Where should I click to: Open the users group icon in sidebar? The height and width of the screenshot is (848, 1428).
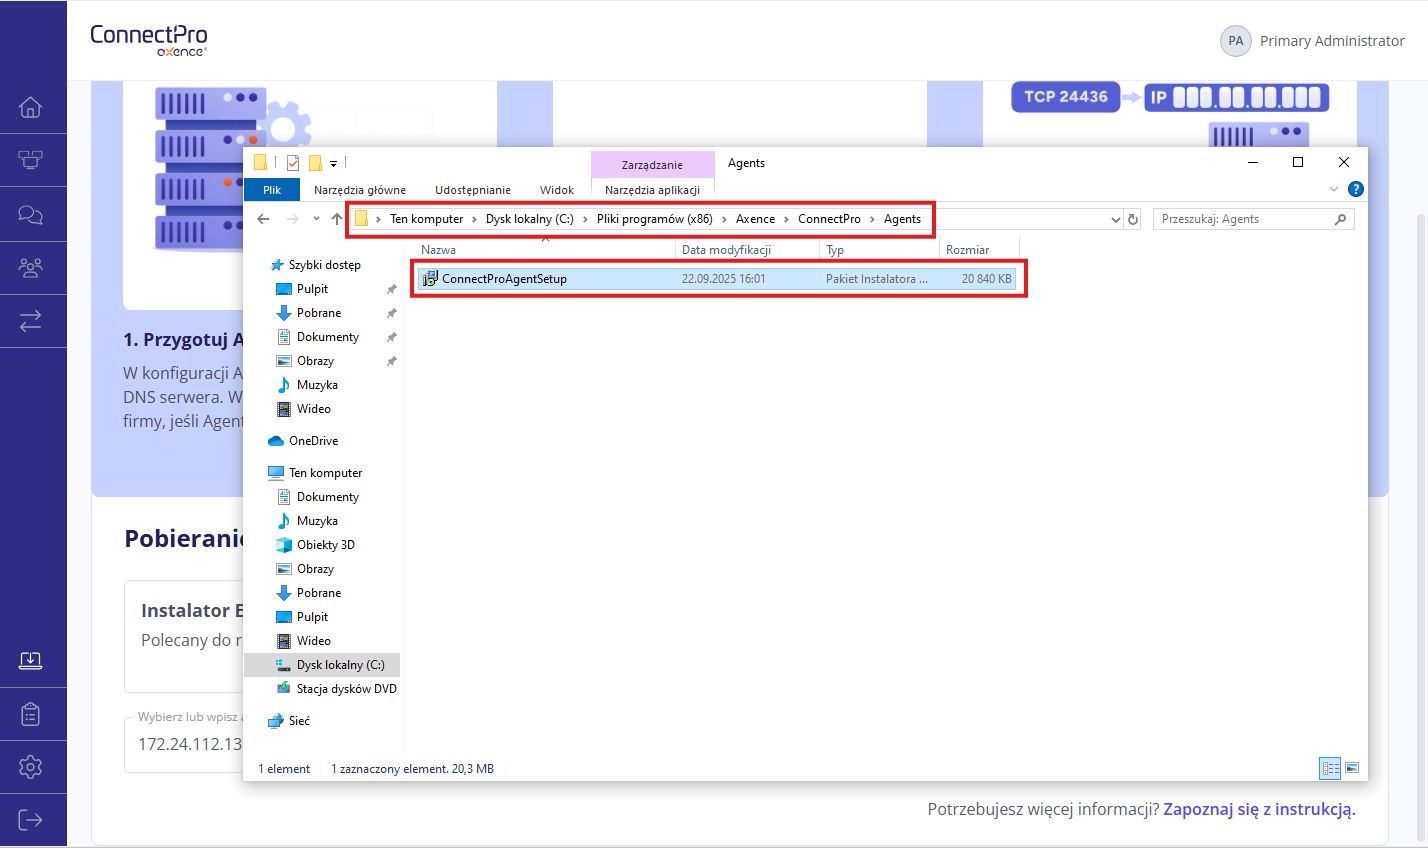click(31, 268)
